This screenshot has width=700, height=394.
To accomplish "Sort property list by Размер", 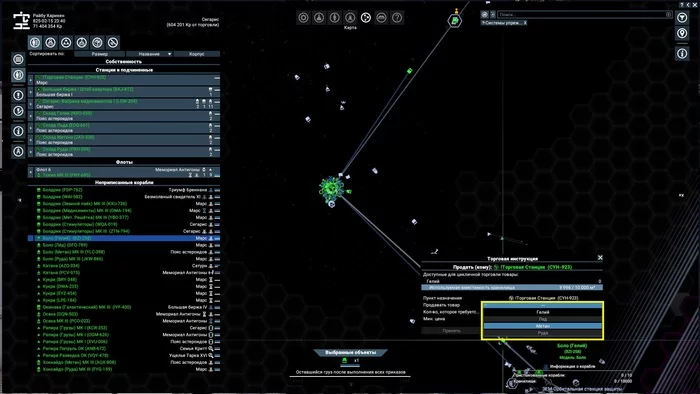I will tap(100, 54).
